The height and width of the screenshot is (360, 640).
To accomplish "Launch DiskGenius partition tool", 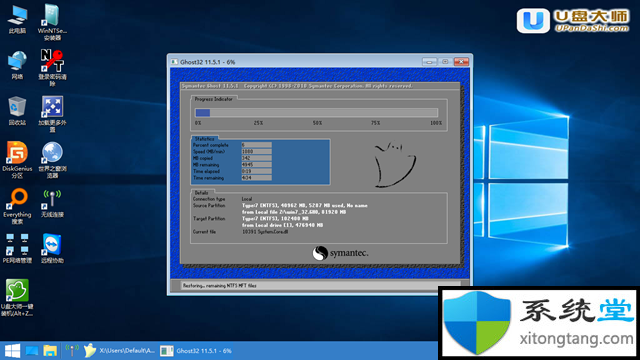I will [17, 160].
